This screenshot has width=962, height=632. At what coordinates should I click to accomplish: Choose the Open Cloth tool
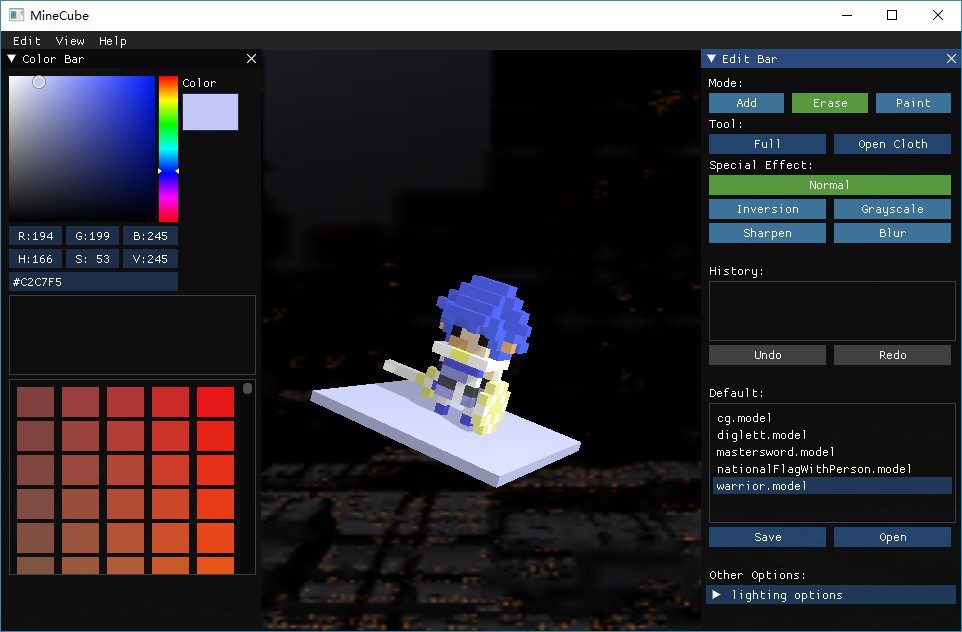[892, 144]
